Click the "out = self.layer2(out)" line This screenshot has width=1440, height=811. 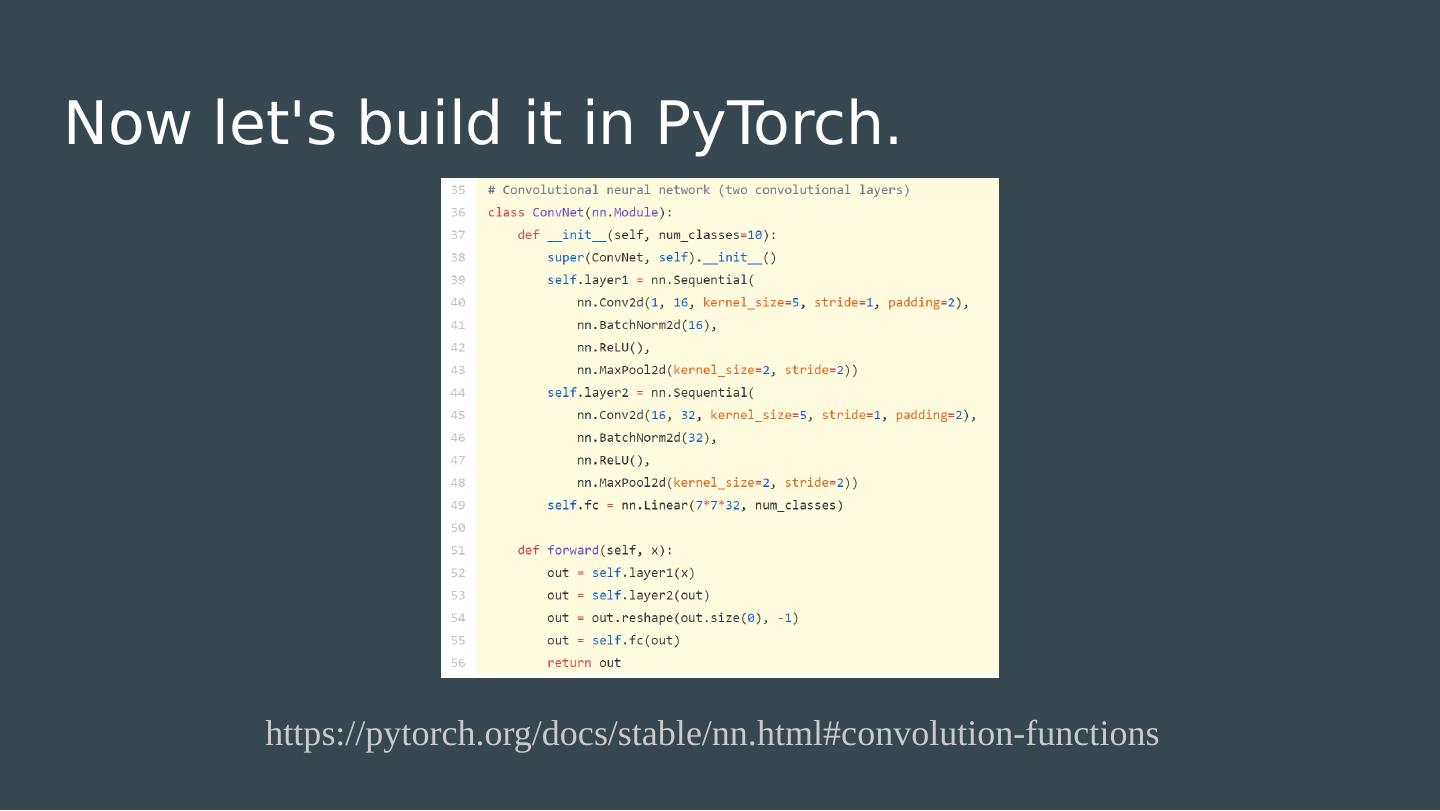pos(628,595)
